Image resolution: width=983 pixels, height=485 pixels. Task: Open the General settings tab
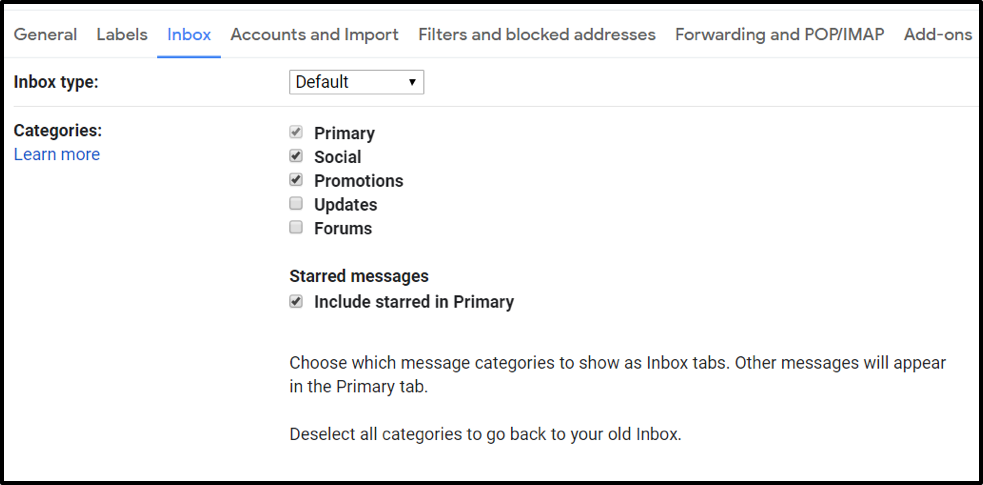45,34
